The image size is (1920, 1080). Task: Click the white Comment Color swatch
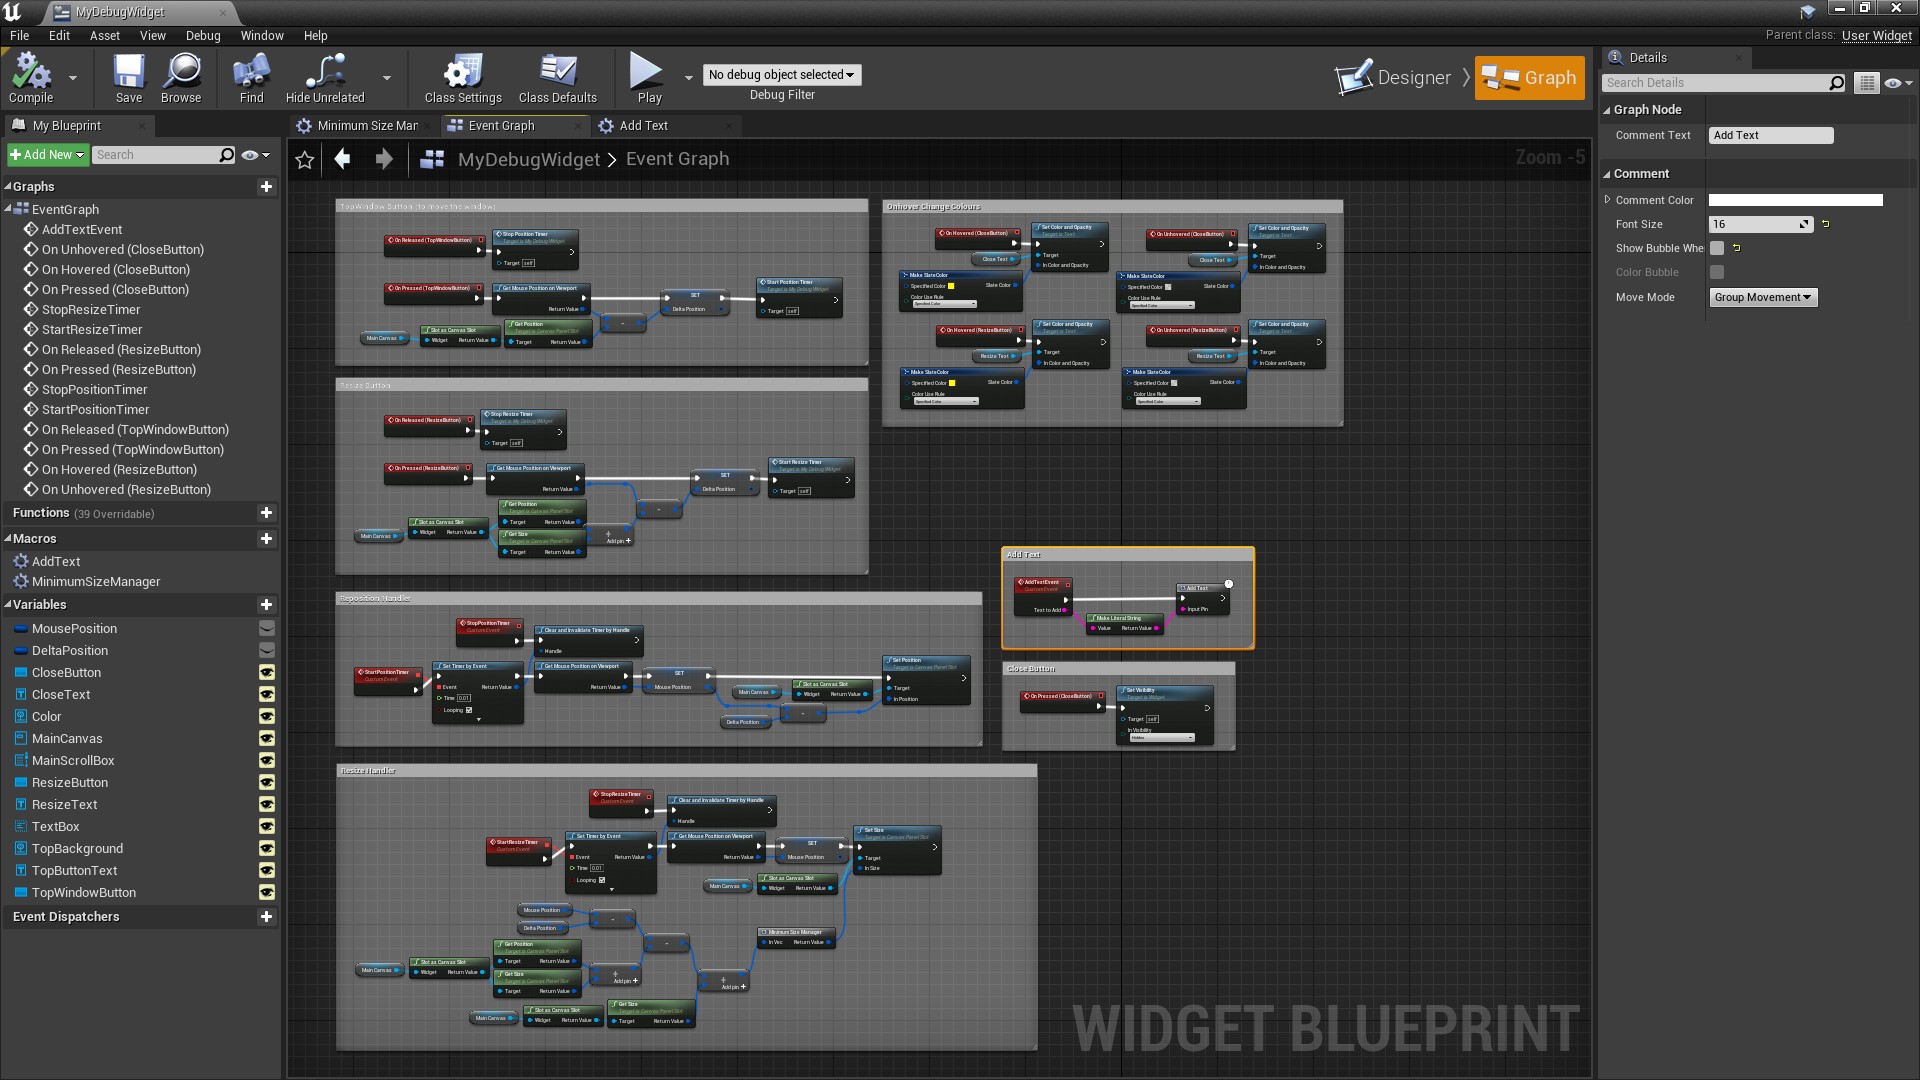(1795, 200)
